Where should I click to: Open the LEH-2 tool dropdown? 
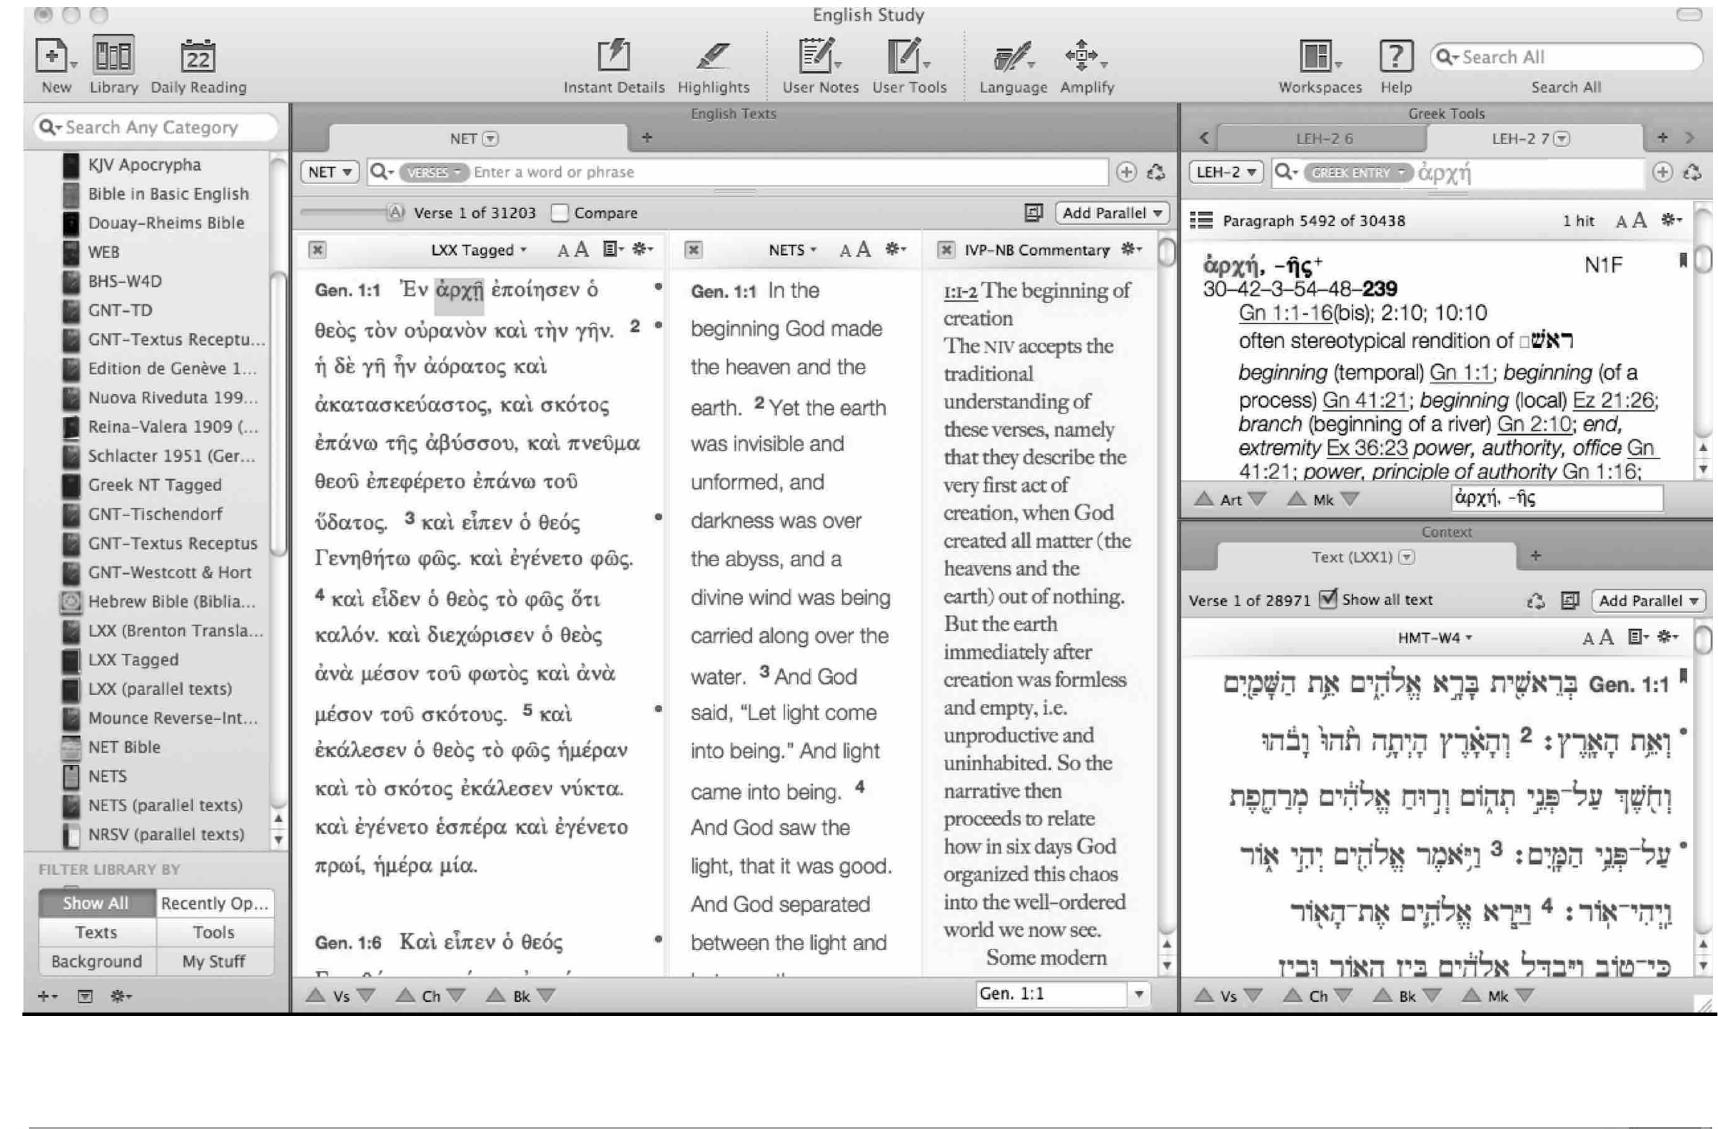(1226, 172)
